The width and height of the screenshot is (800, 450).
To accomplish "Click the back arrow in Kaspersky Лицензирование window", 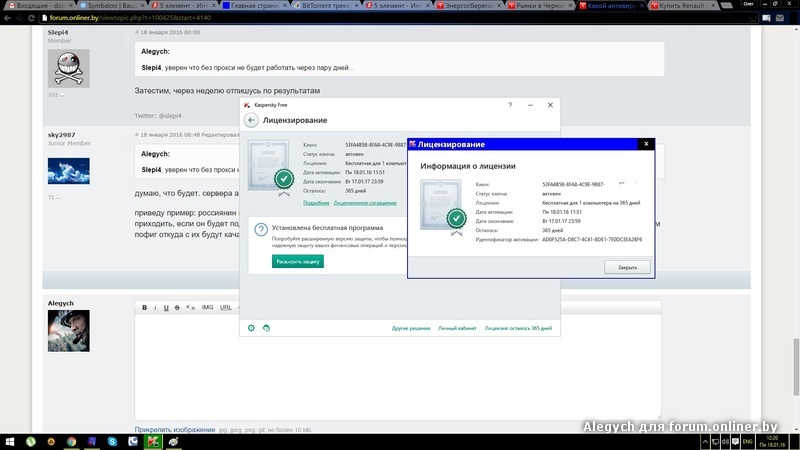I will point(251,120).
